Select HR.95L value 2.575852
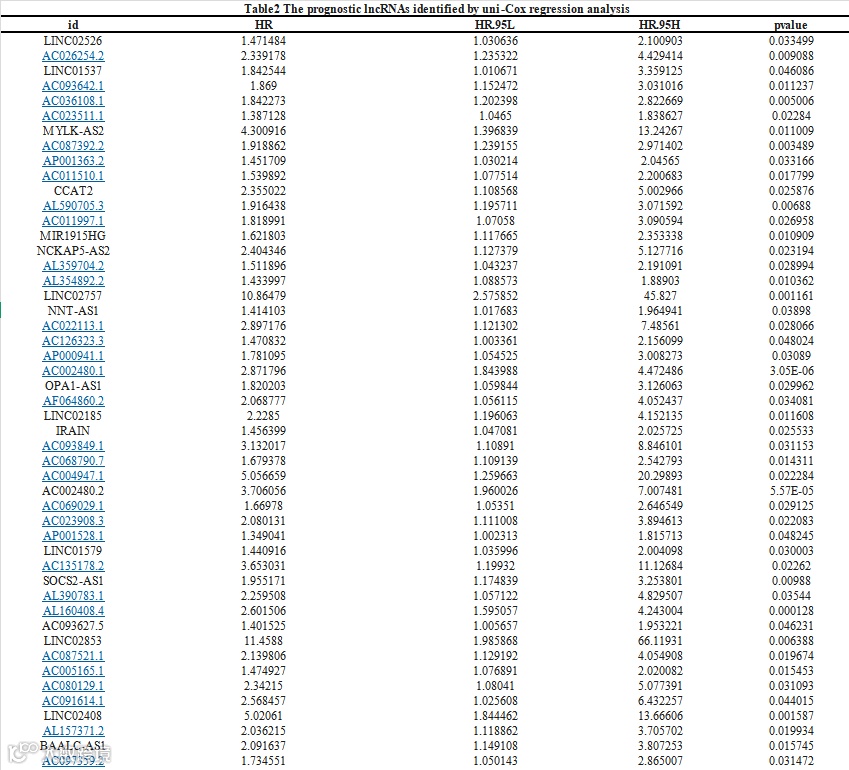 click(495, 296)
